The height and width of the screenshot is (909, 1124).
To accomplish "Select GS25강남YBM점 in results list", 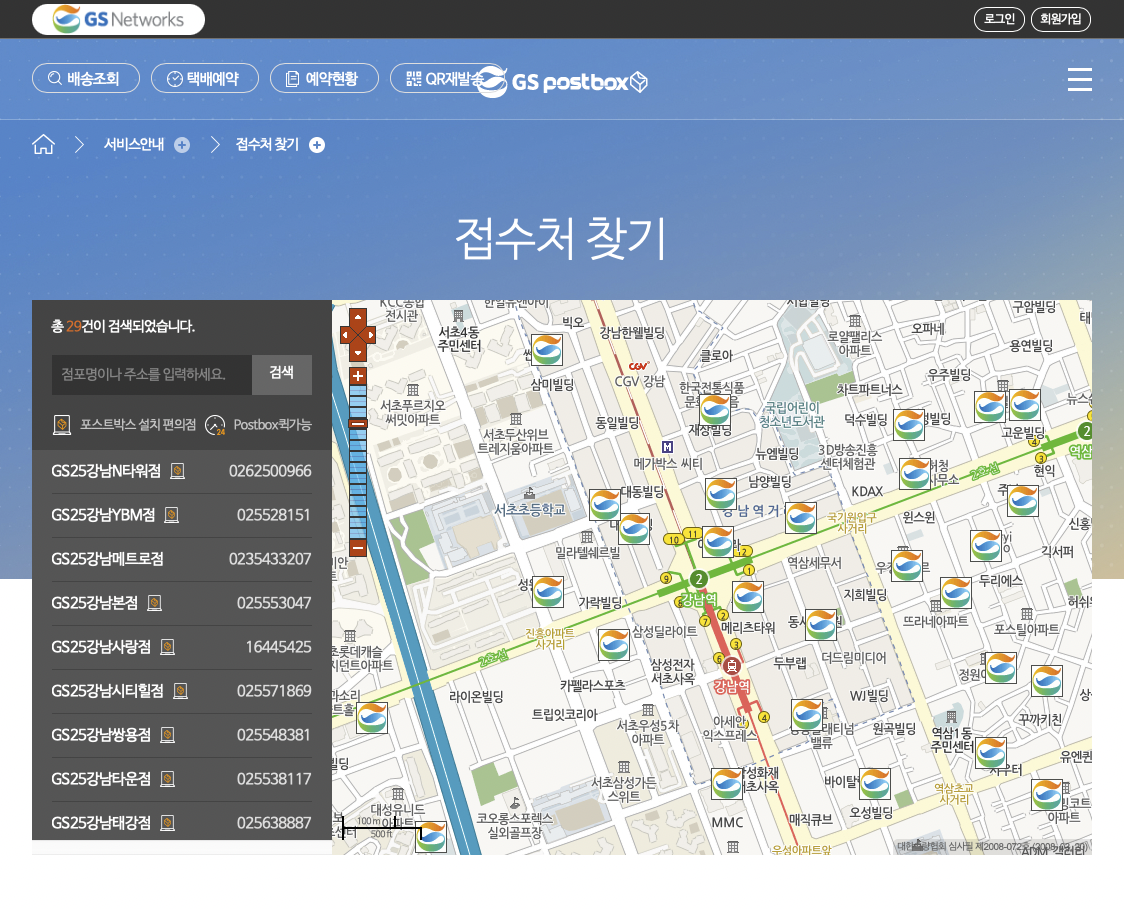I will point(181,515).
